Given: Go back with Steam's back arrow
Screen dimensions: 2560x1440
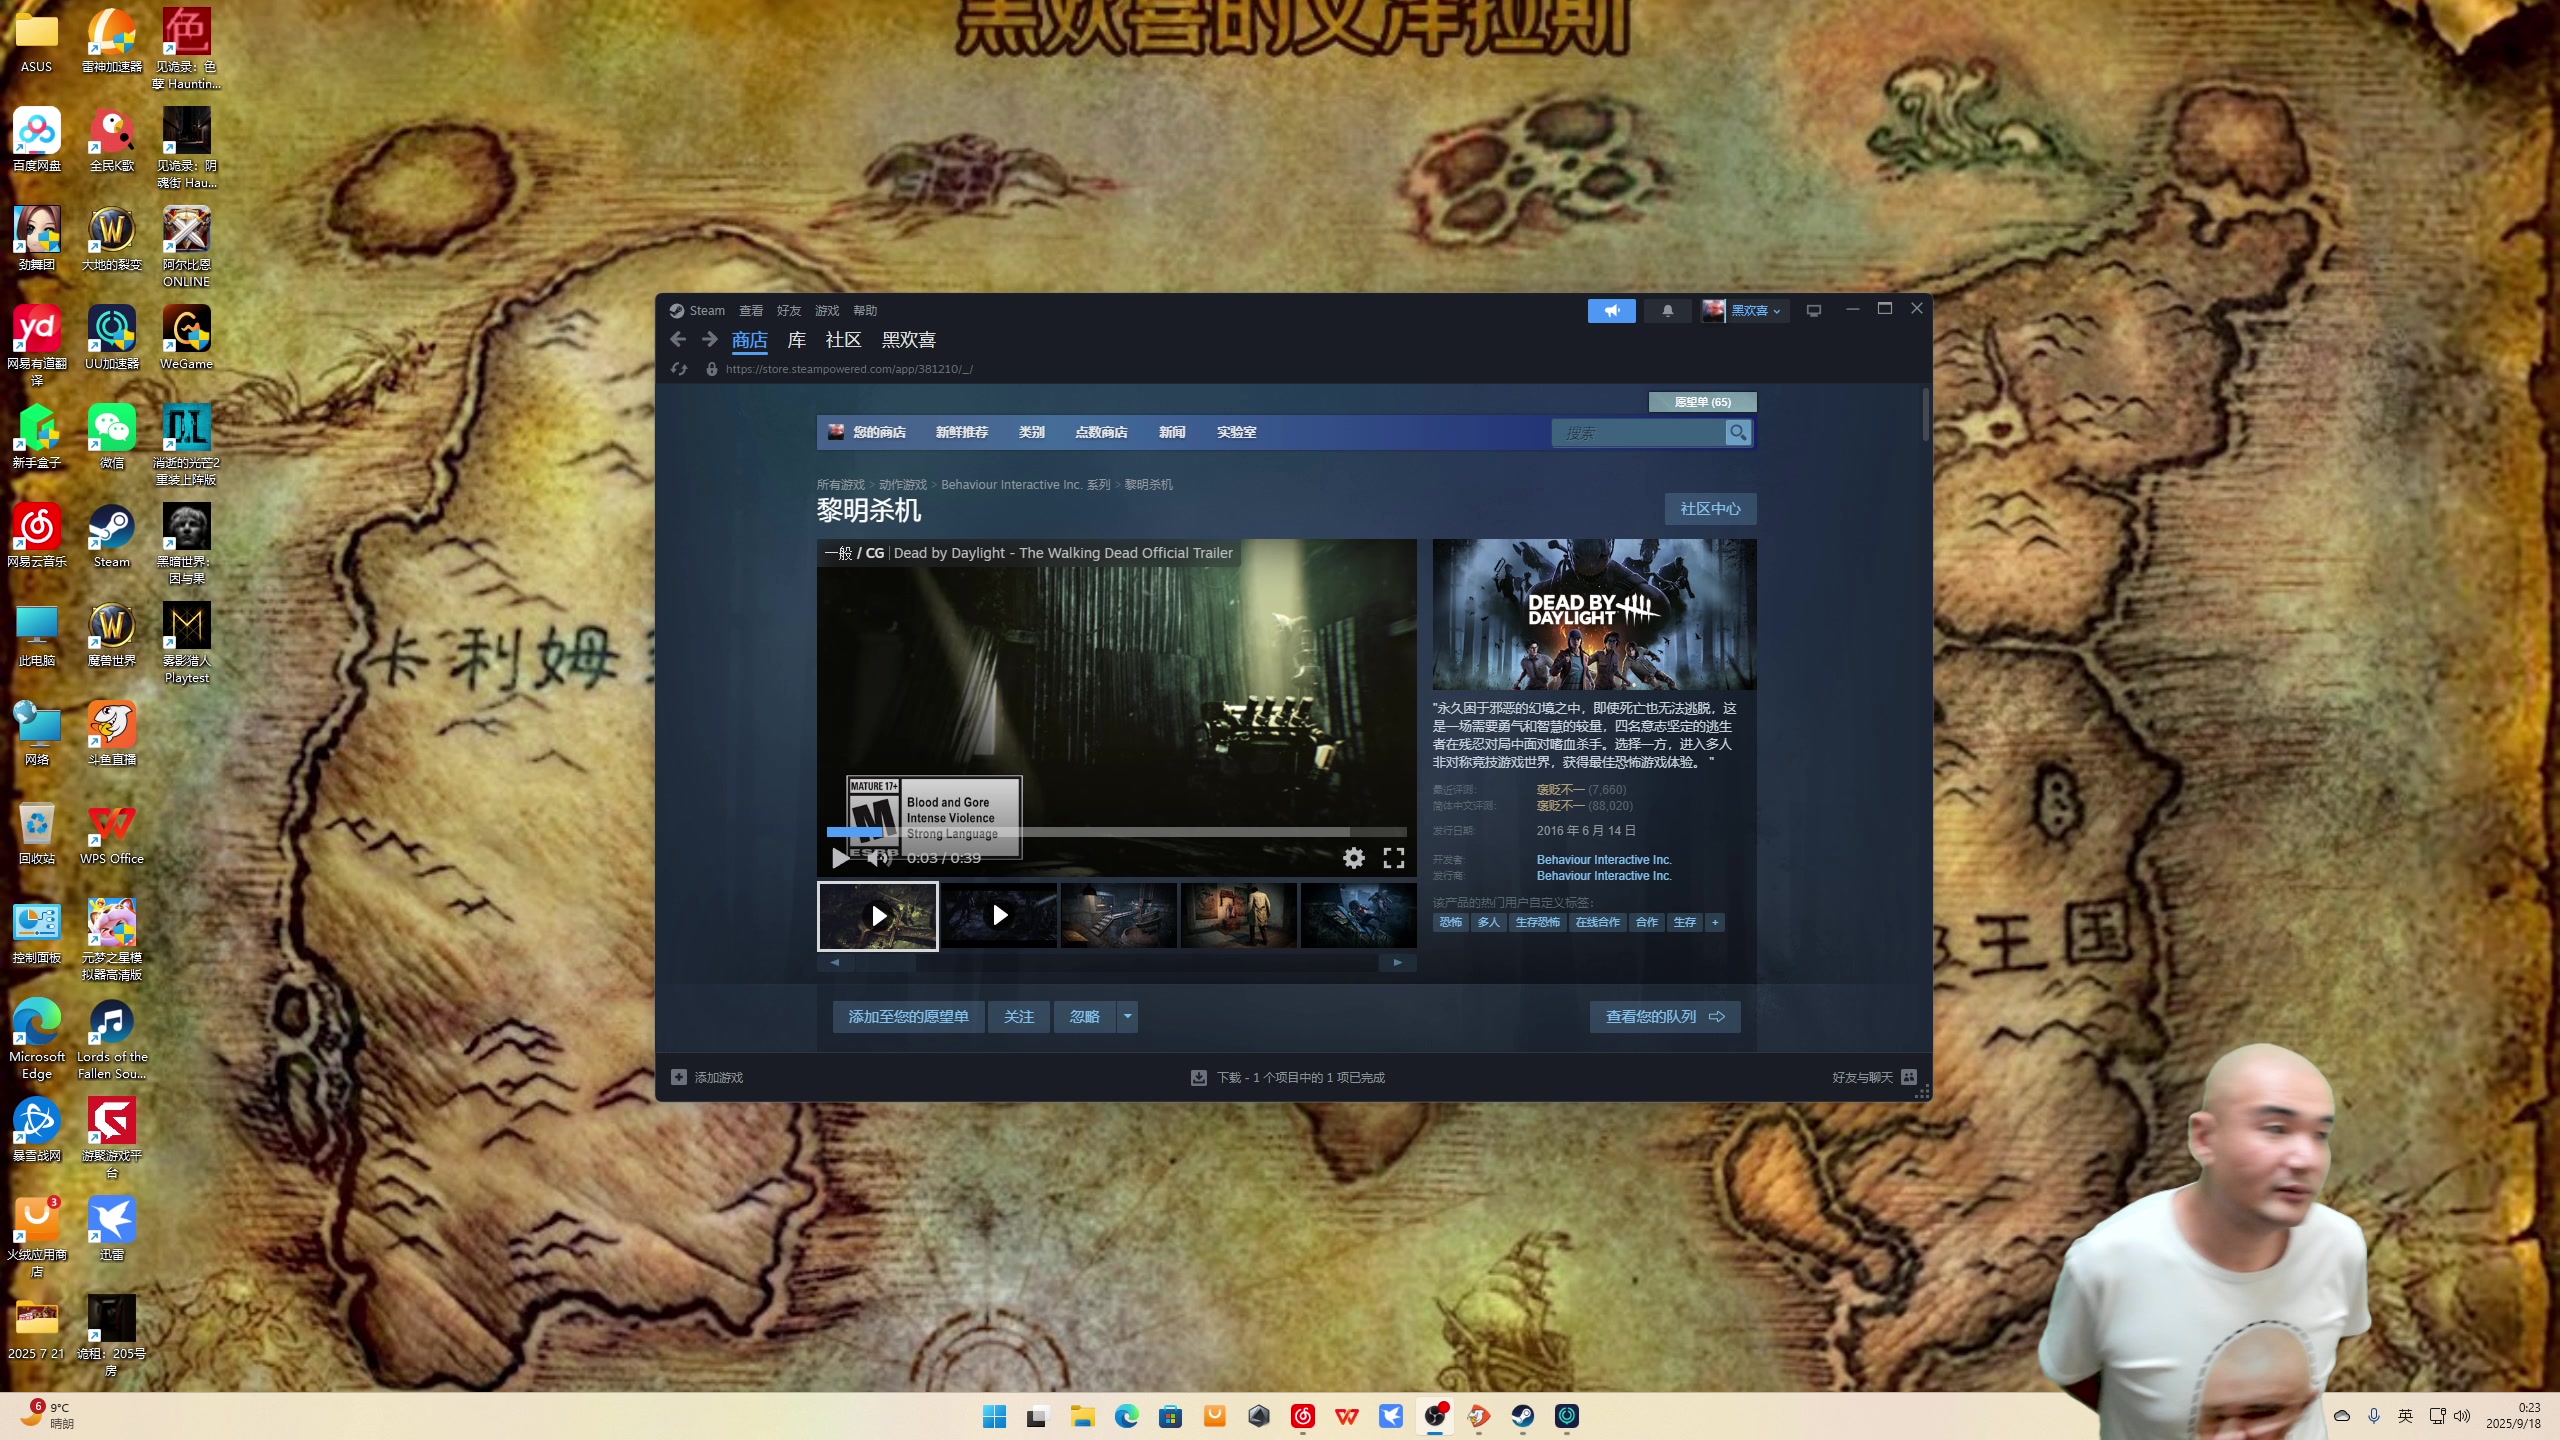Looking at the screenshot, I should pos(678,339).
